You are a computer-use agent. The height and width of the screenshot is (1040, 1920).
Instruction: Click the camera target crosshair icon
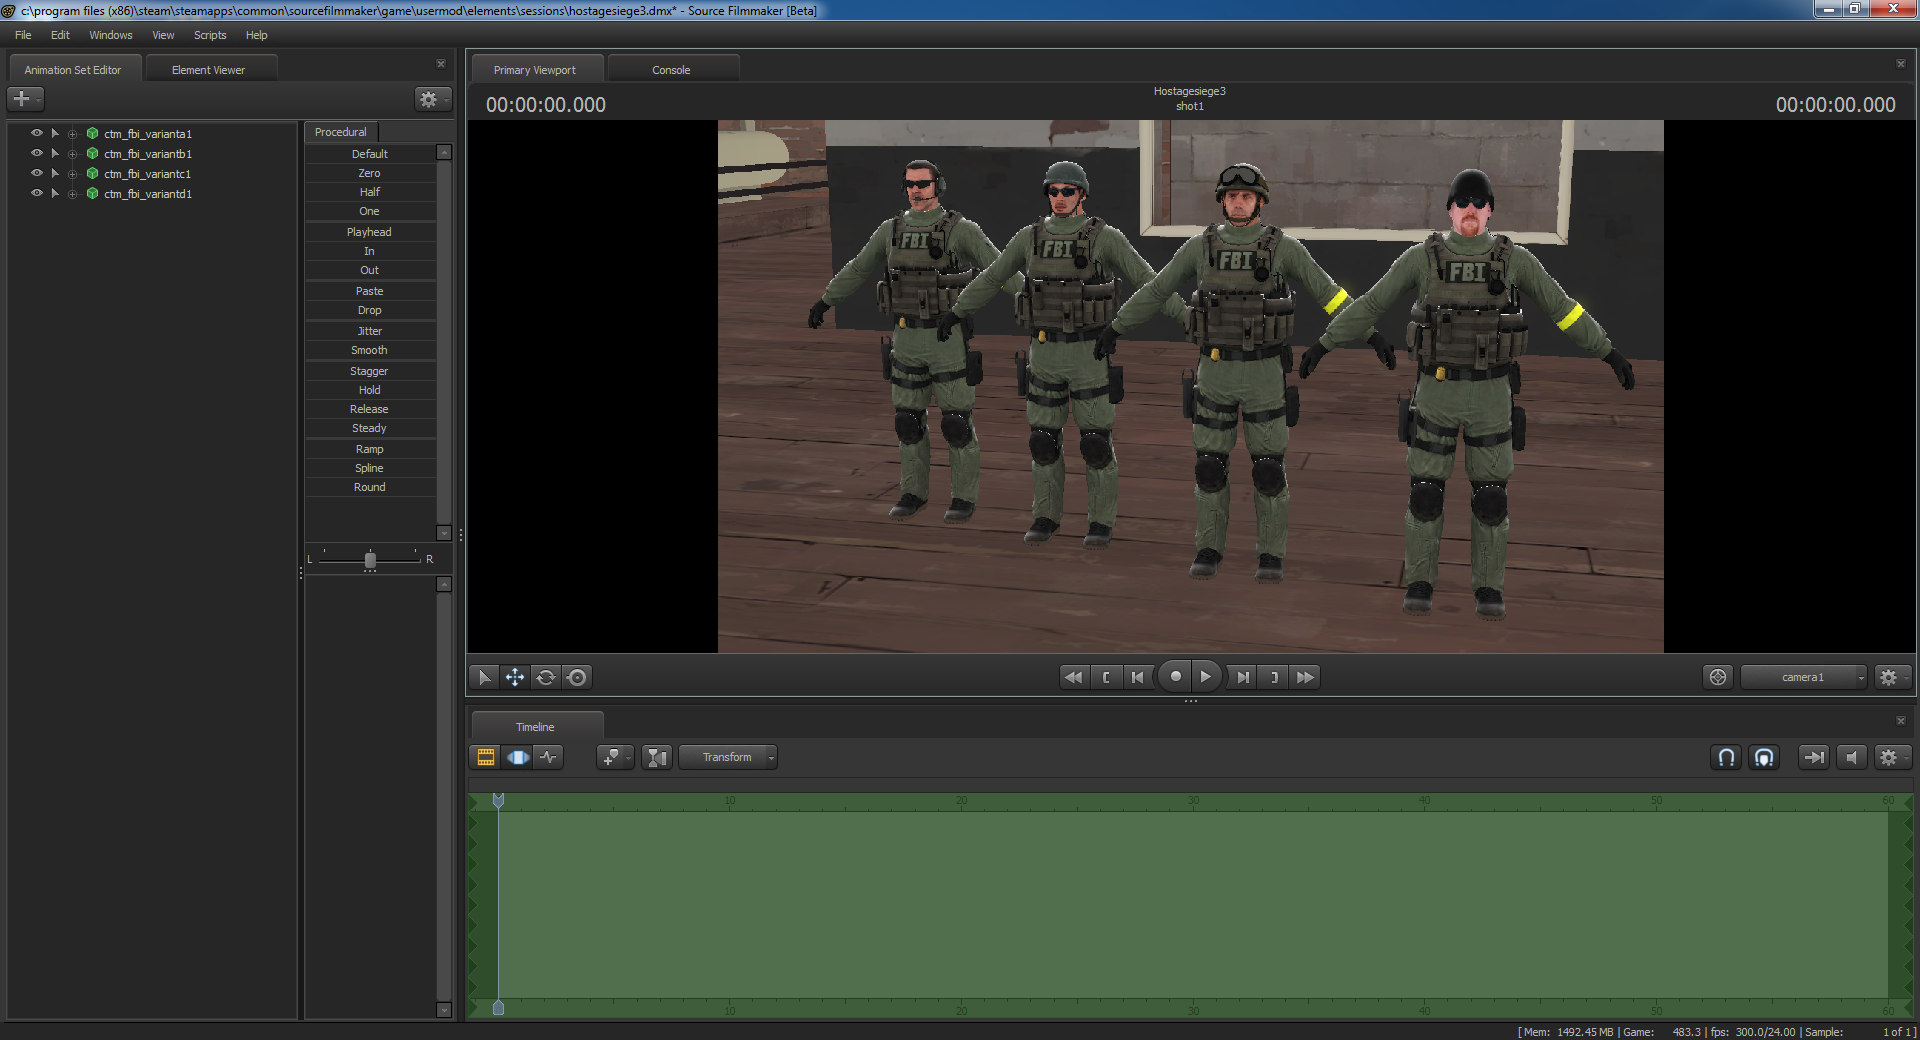point(1718,677)
